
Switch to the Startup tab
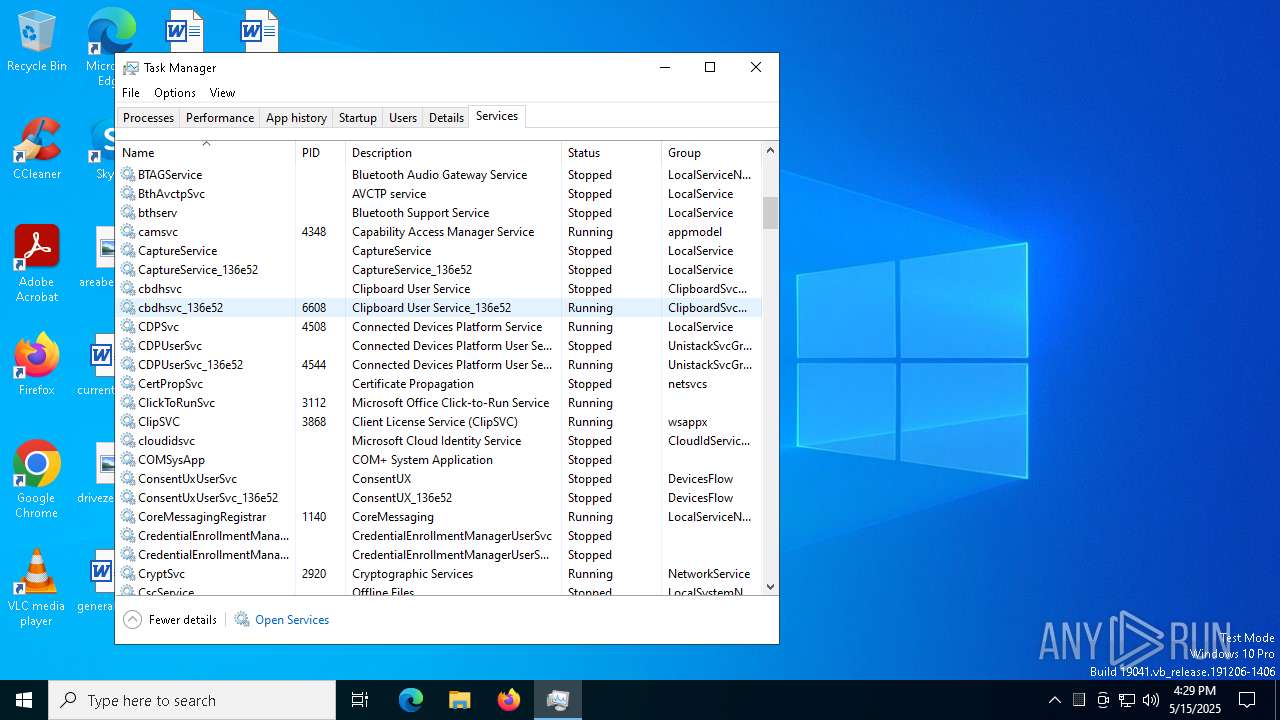358,118
